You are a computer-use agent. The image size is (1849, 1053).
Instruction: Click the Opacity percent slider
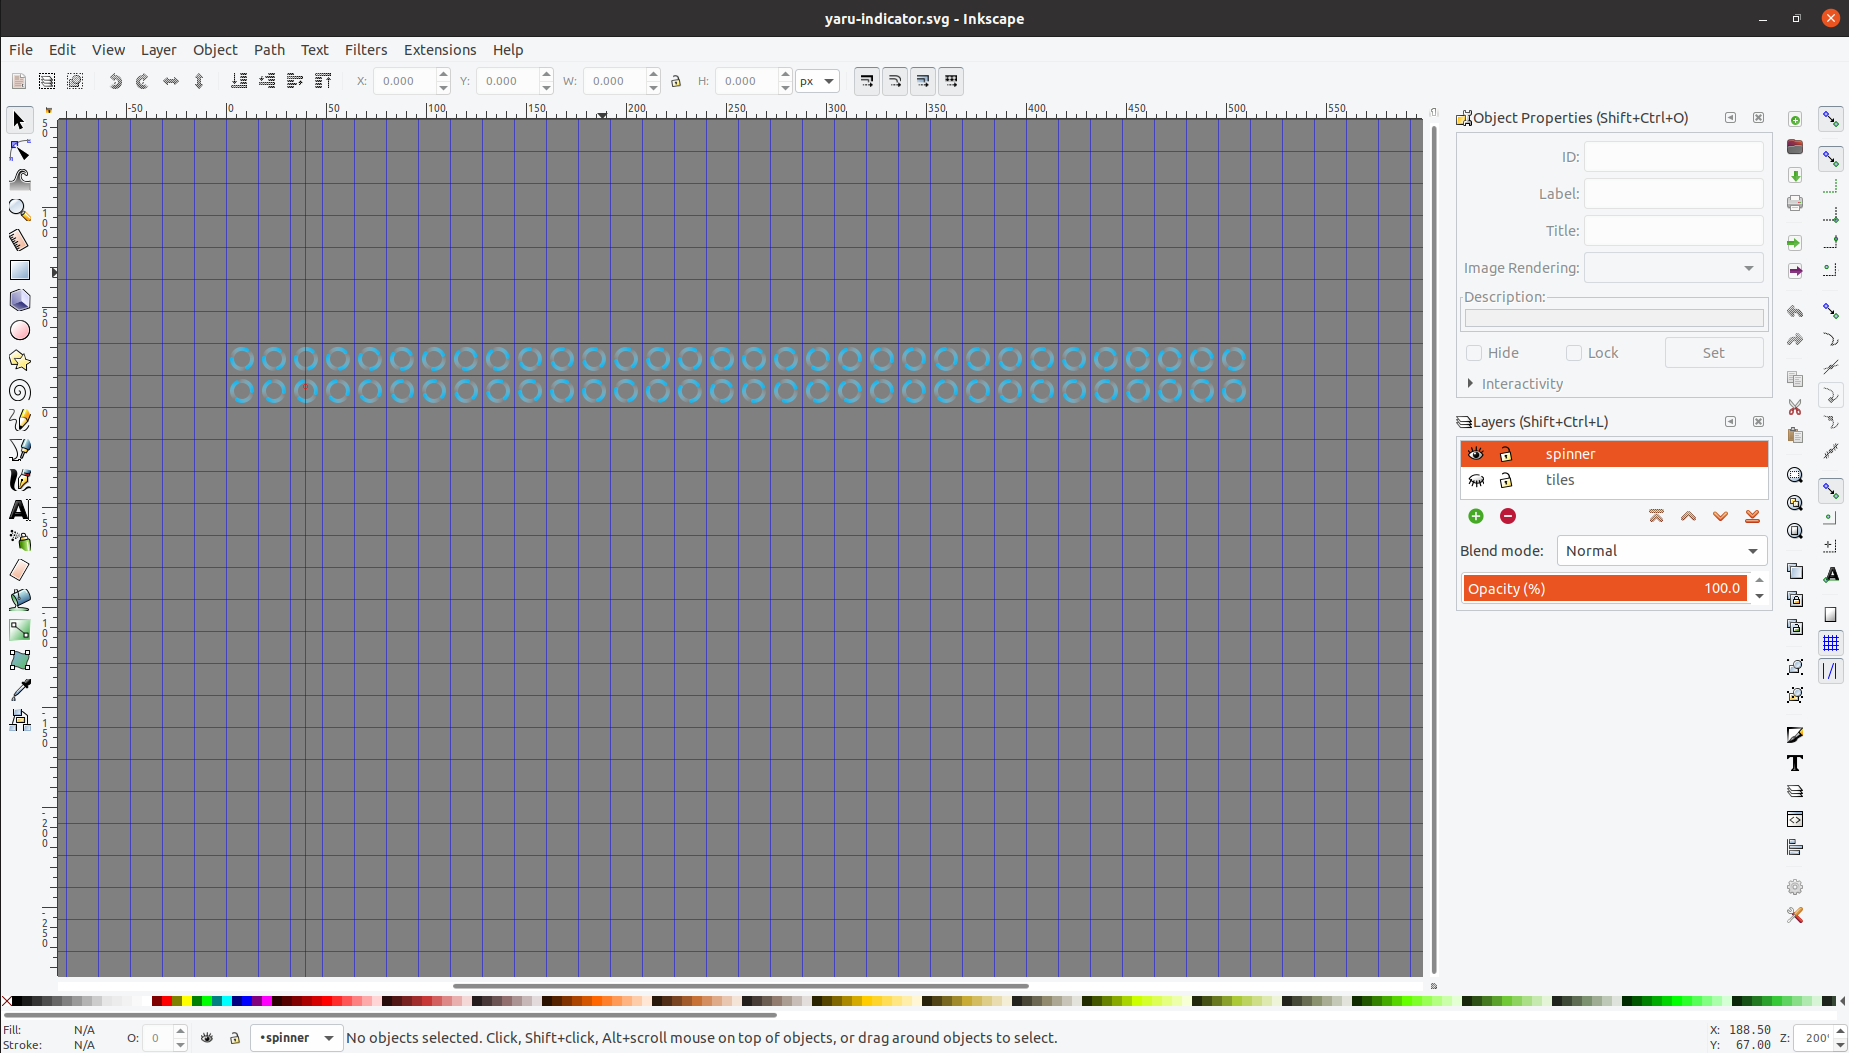point(1605,589)
